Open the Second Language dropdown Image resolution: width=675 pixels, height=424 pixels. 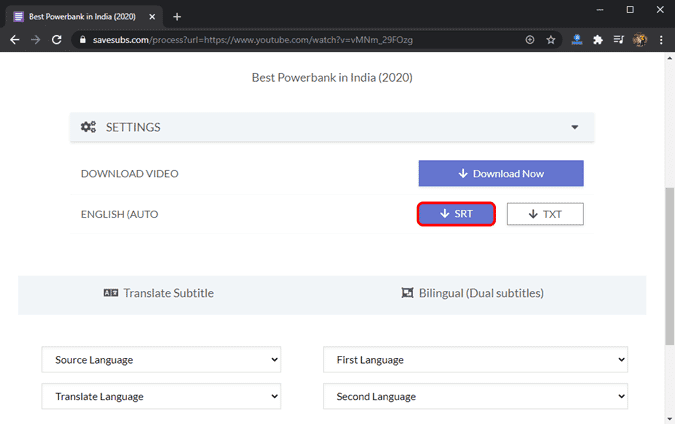[x=475, y=396]
